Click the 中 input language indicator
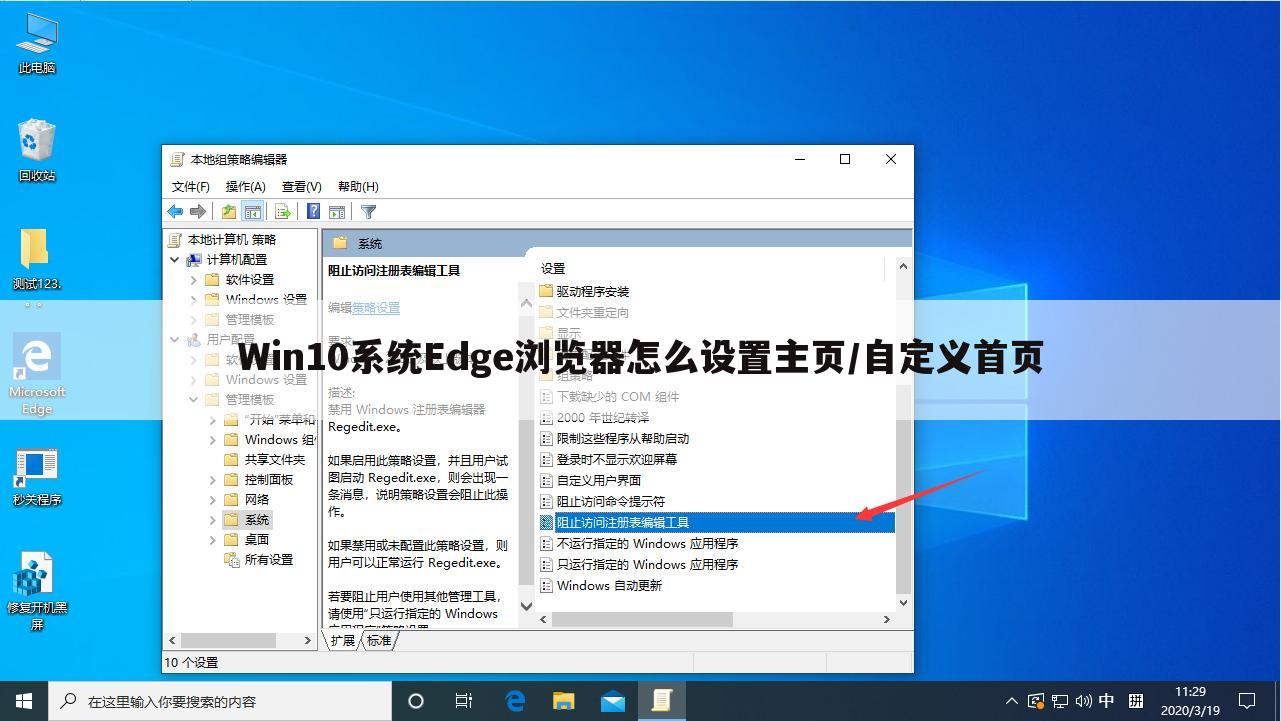The height and width of the screenshot is (721, 1281). tap(1107, 701)
